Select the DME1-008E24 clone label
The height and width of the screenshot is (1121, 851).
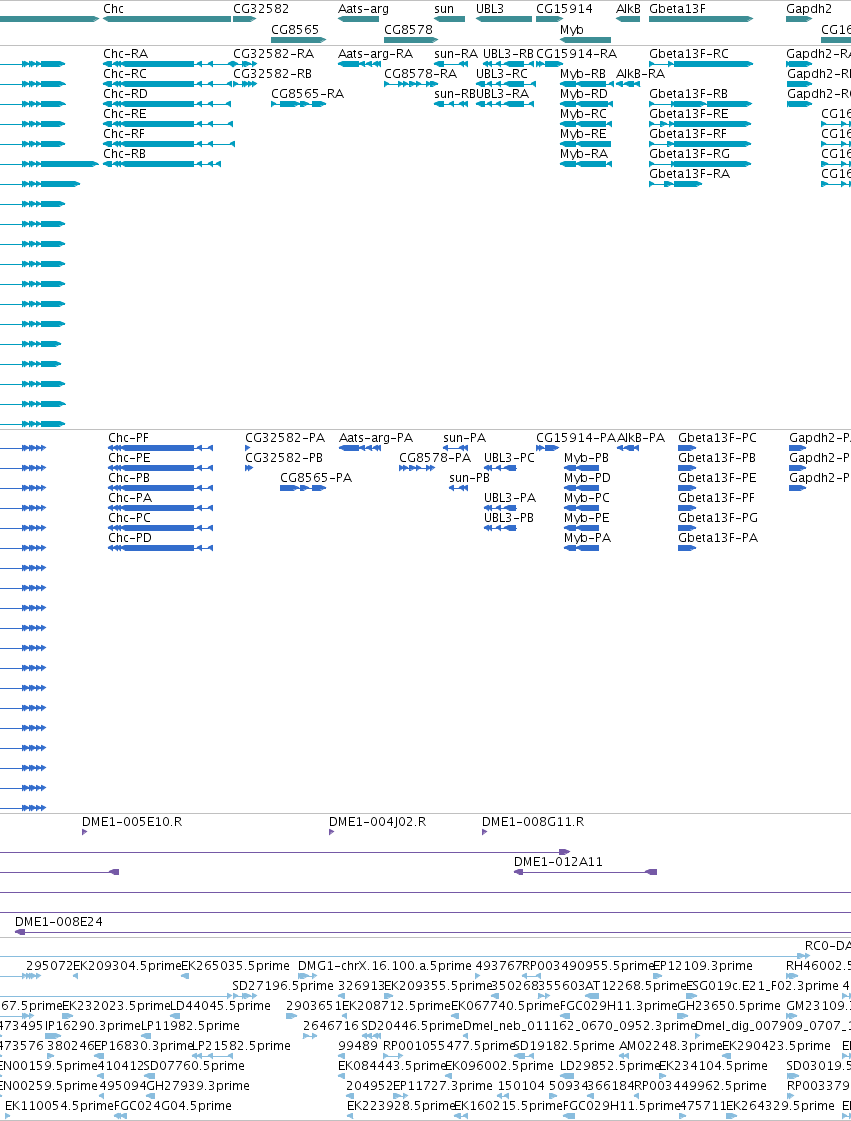coord(59,922)
